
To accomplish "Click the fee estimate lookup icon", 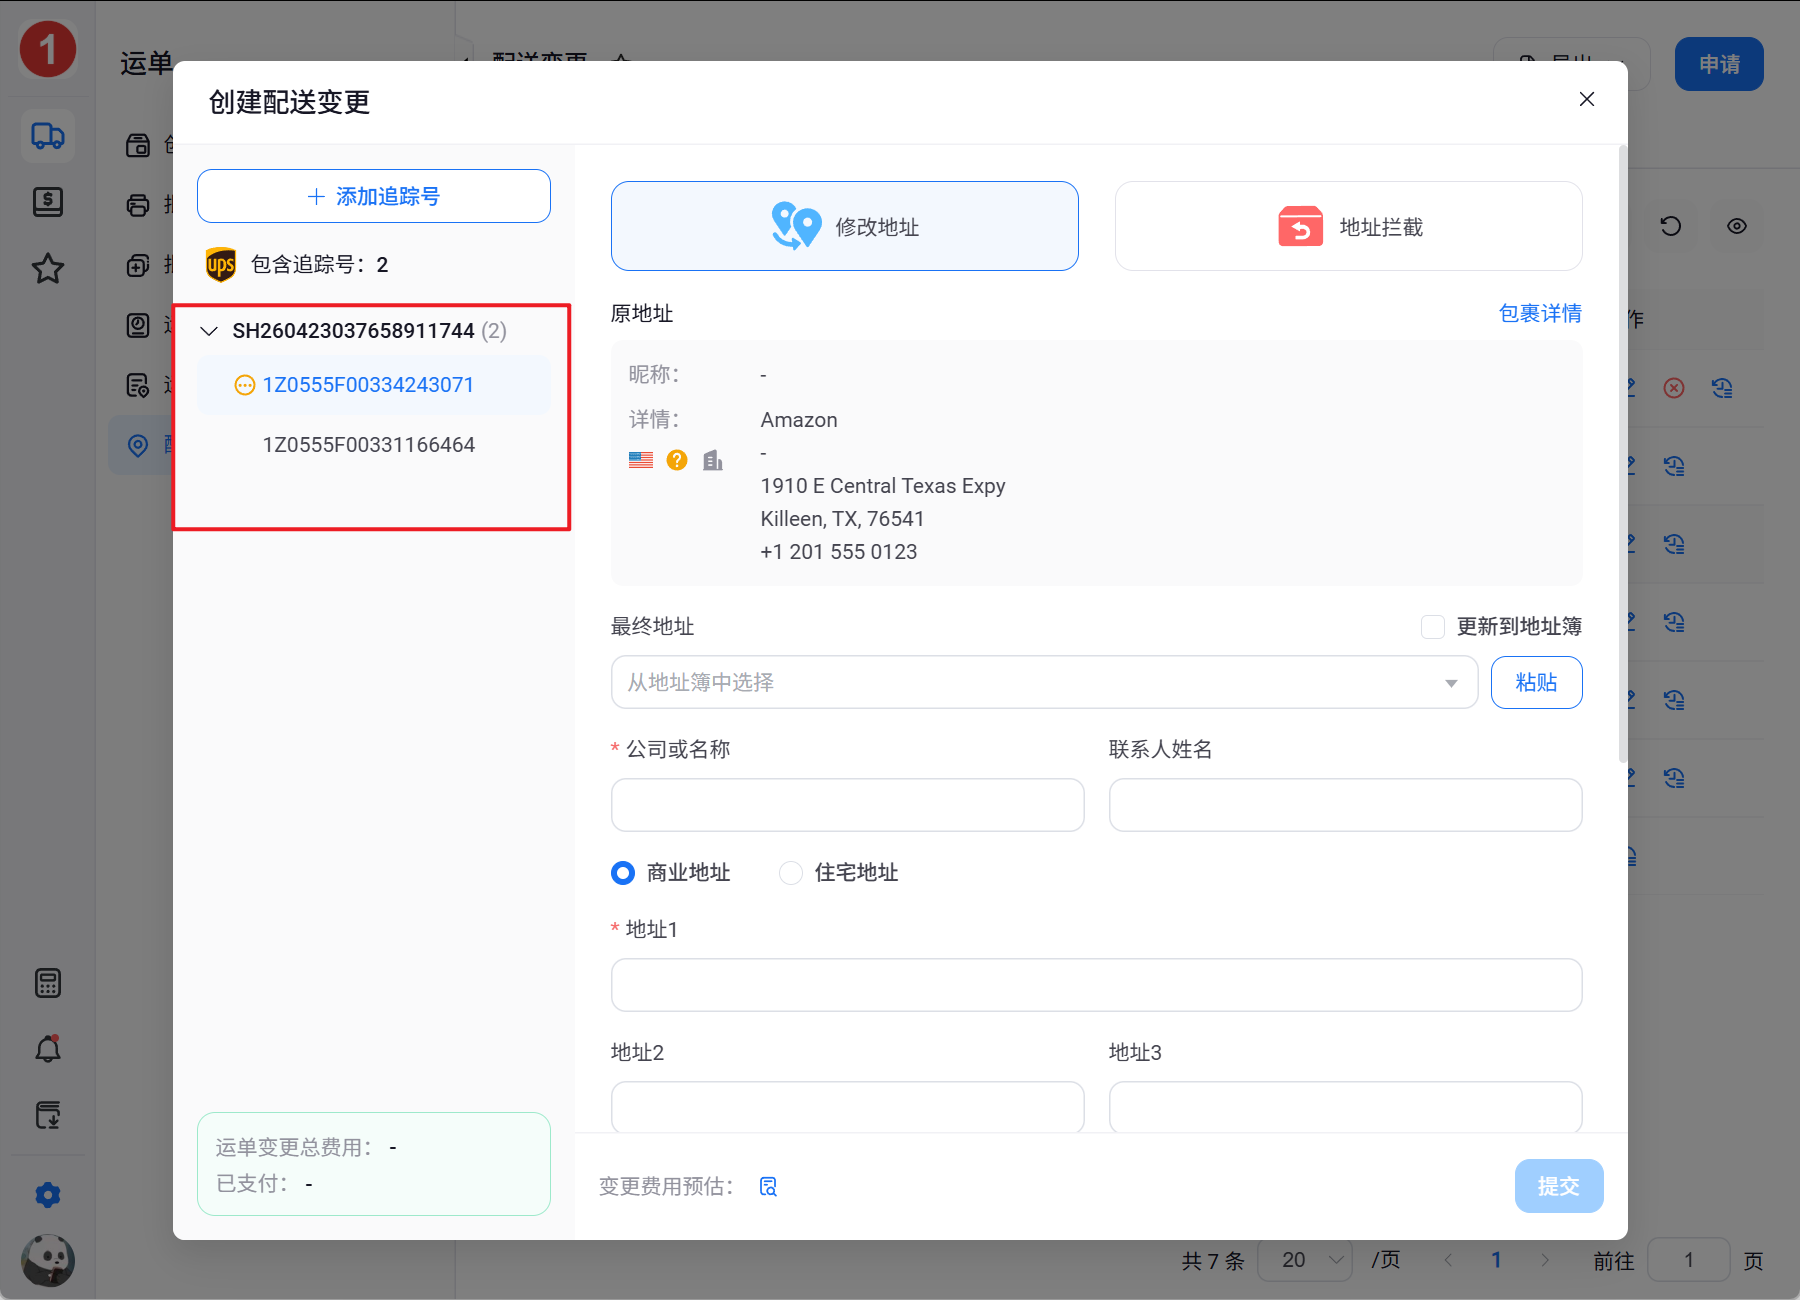I will 768,1186.
